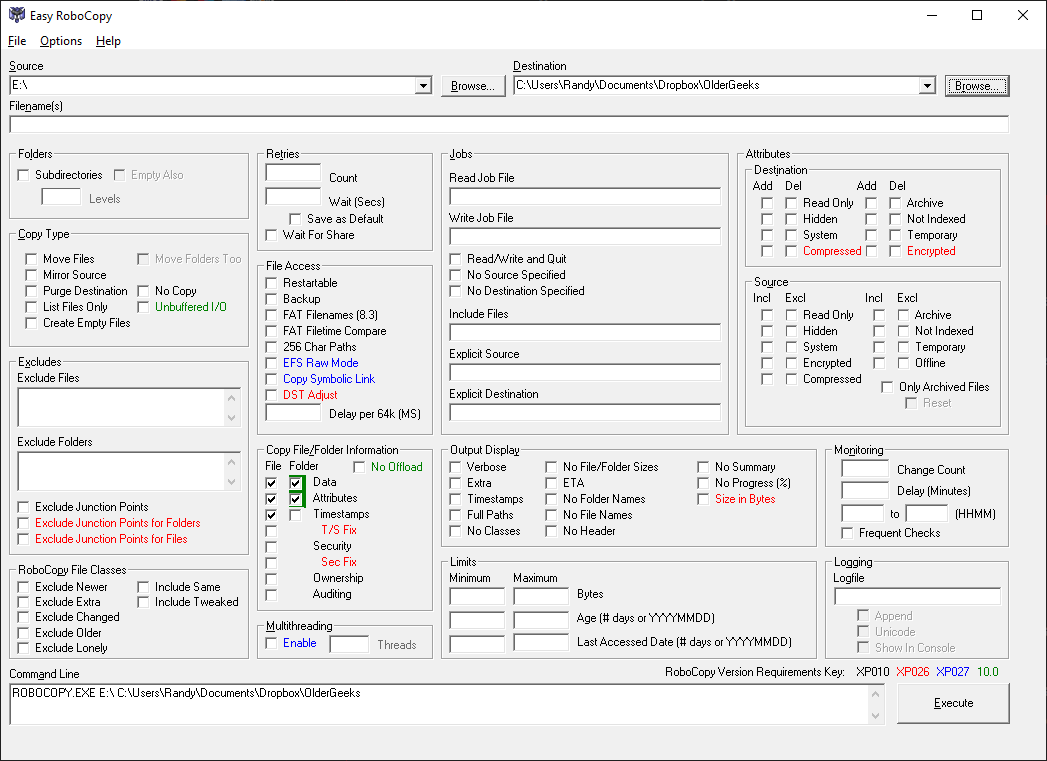The width and height of the screenshot is (1047, 761).
Task: Check Source Excl Hidden attribute
Action: (791, 331)
